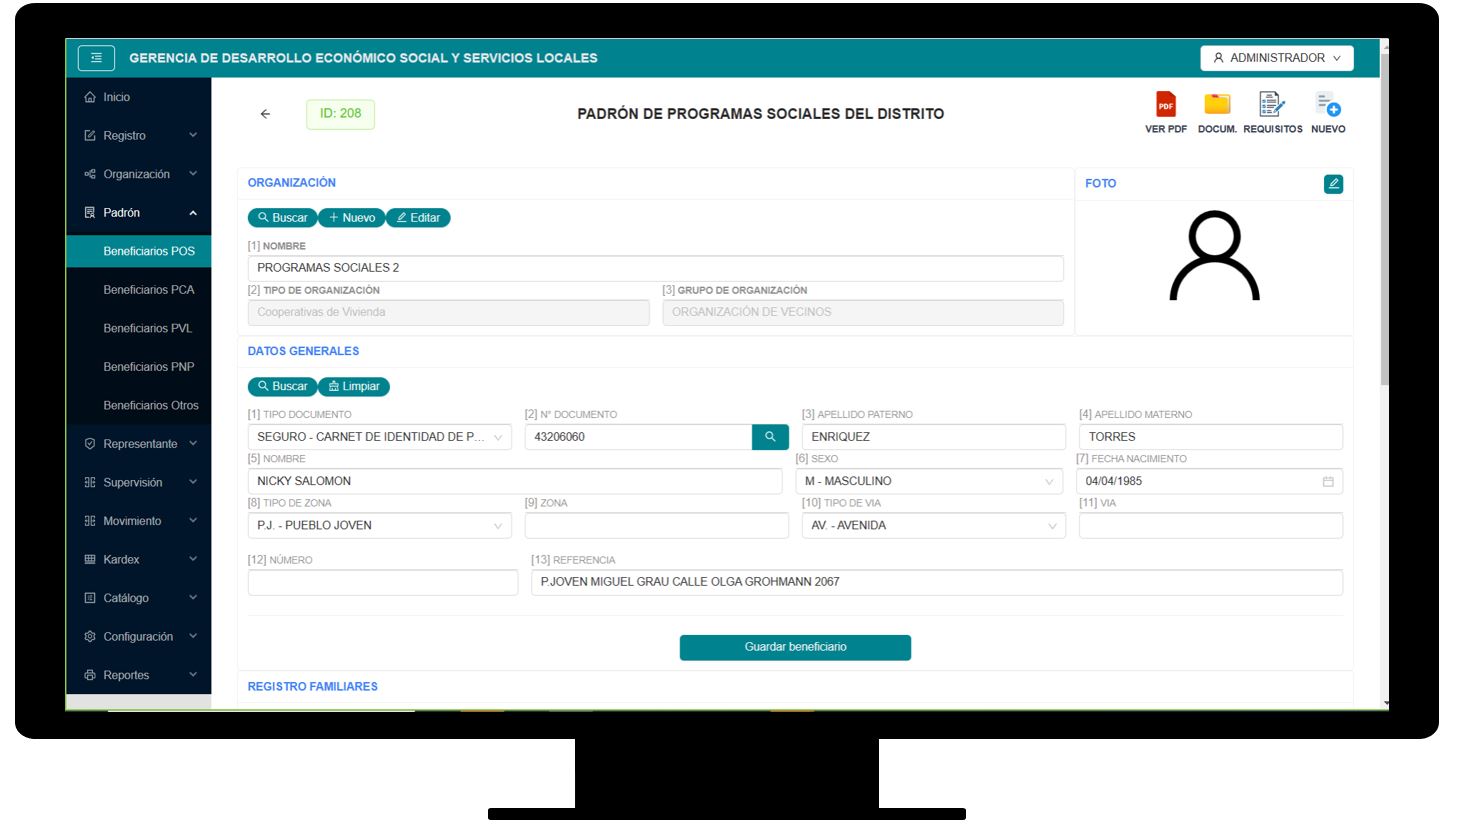Click the VER PDF icon
Viewport: 1461px width, 825px height.
click(1165, 106)
